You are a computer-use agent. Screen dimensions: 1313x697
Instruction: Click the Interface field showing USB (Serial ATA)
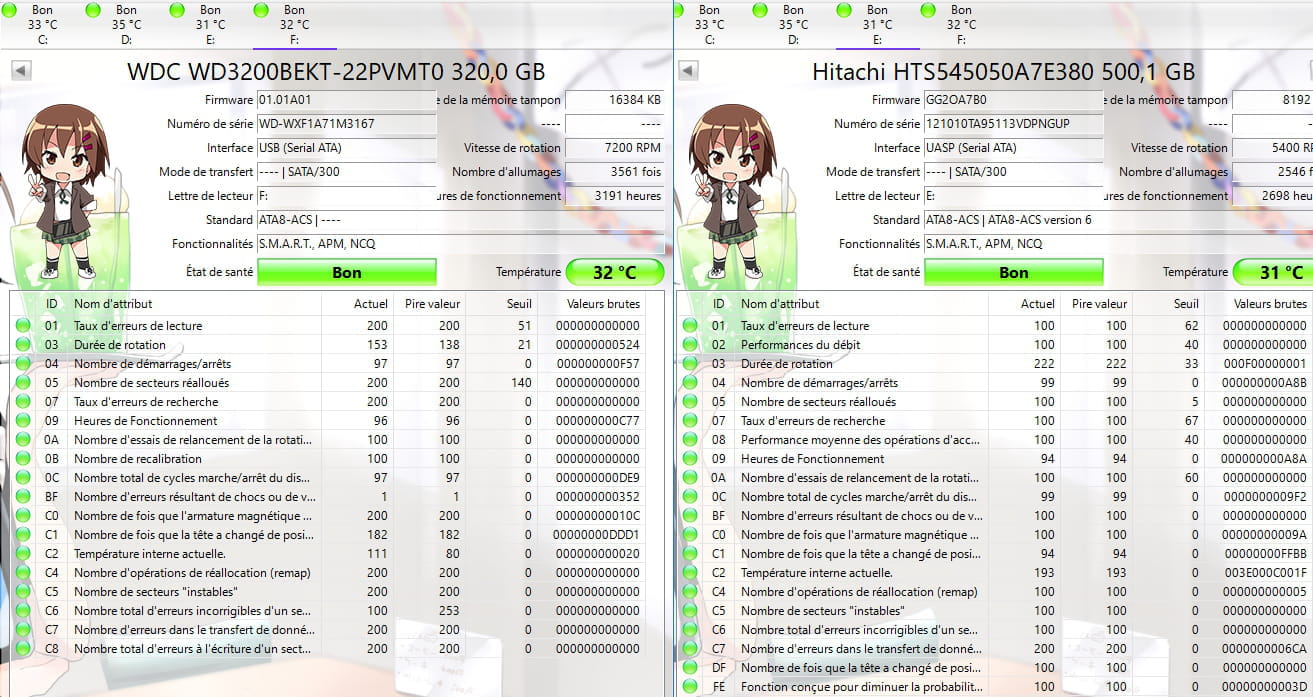click(x=347, y=148)
